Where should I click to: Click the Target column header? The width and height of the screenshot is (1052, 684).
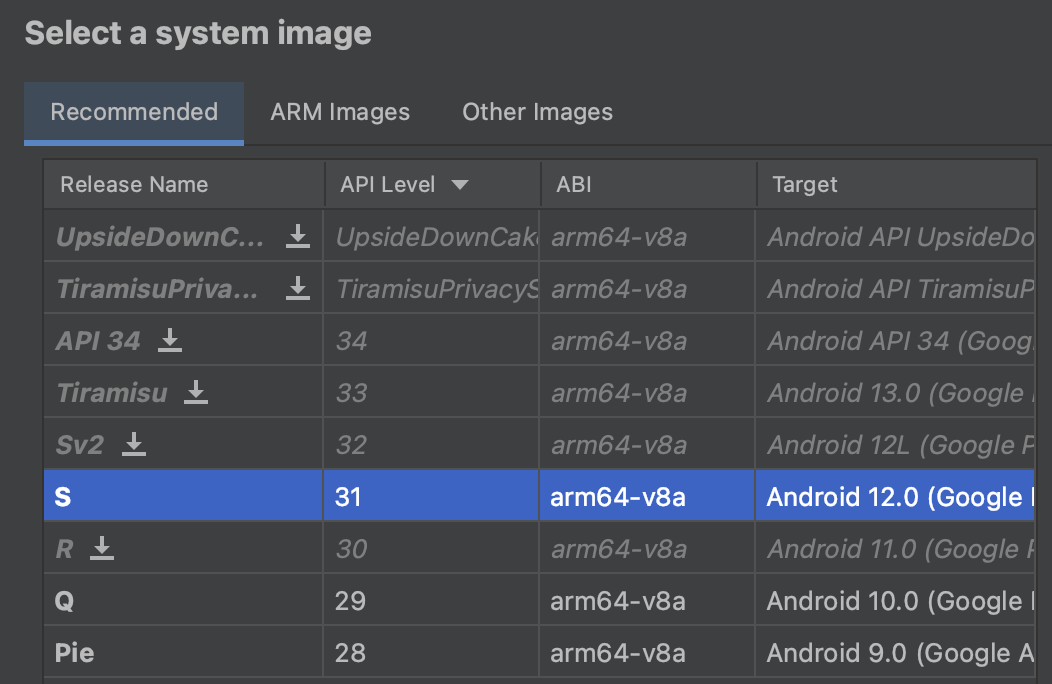pyautogui.click(x=804, y=185)
